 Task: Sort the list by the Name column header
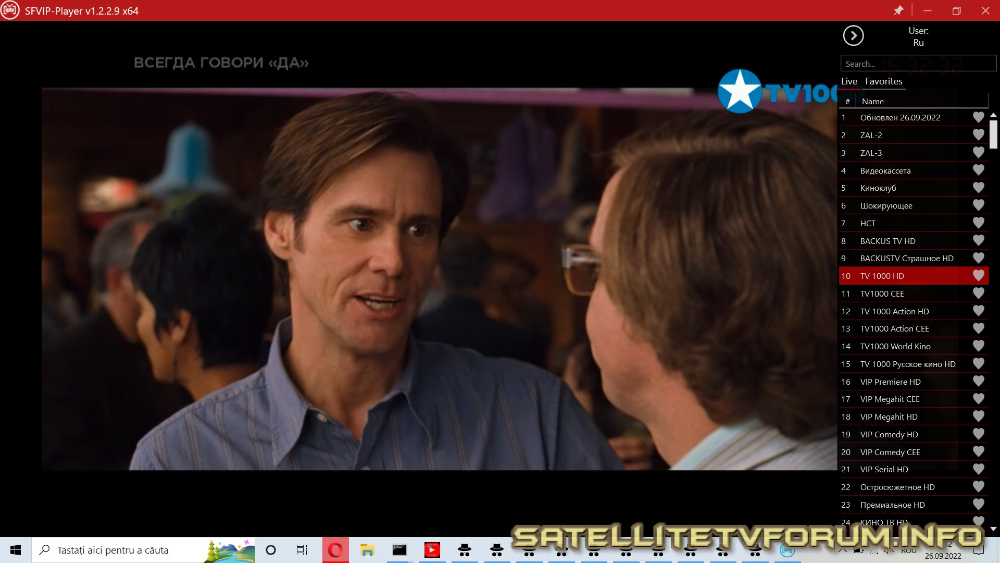(872, 101)
